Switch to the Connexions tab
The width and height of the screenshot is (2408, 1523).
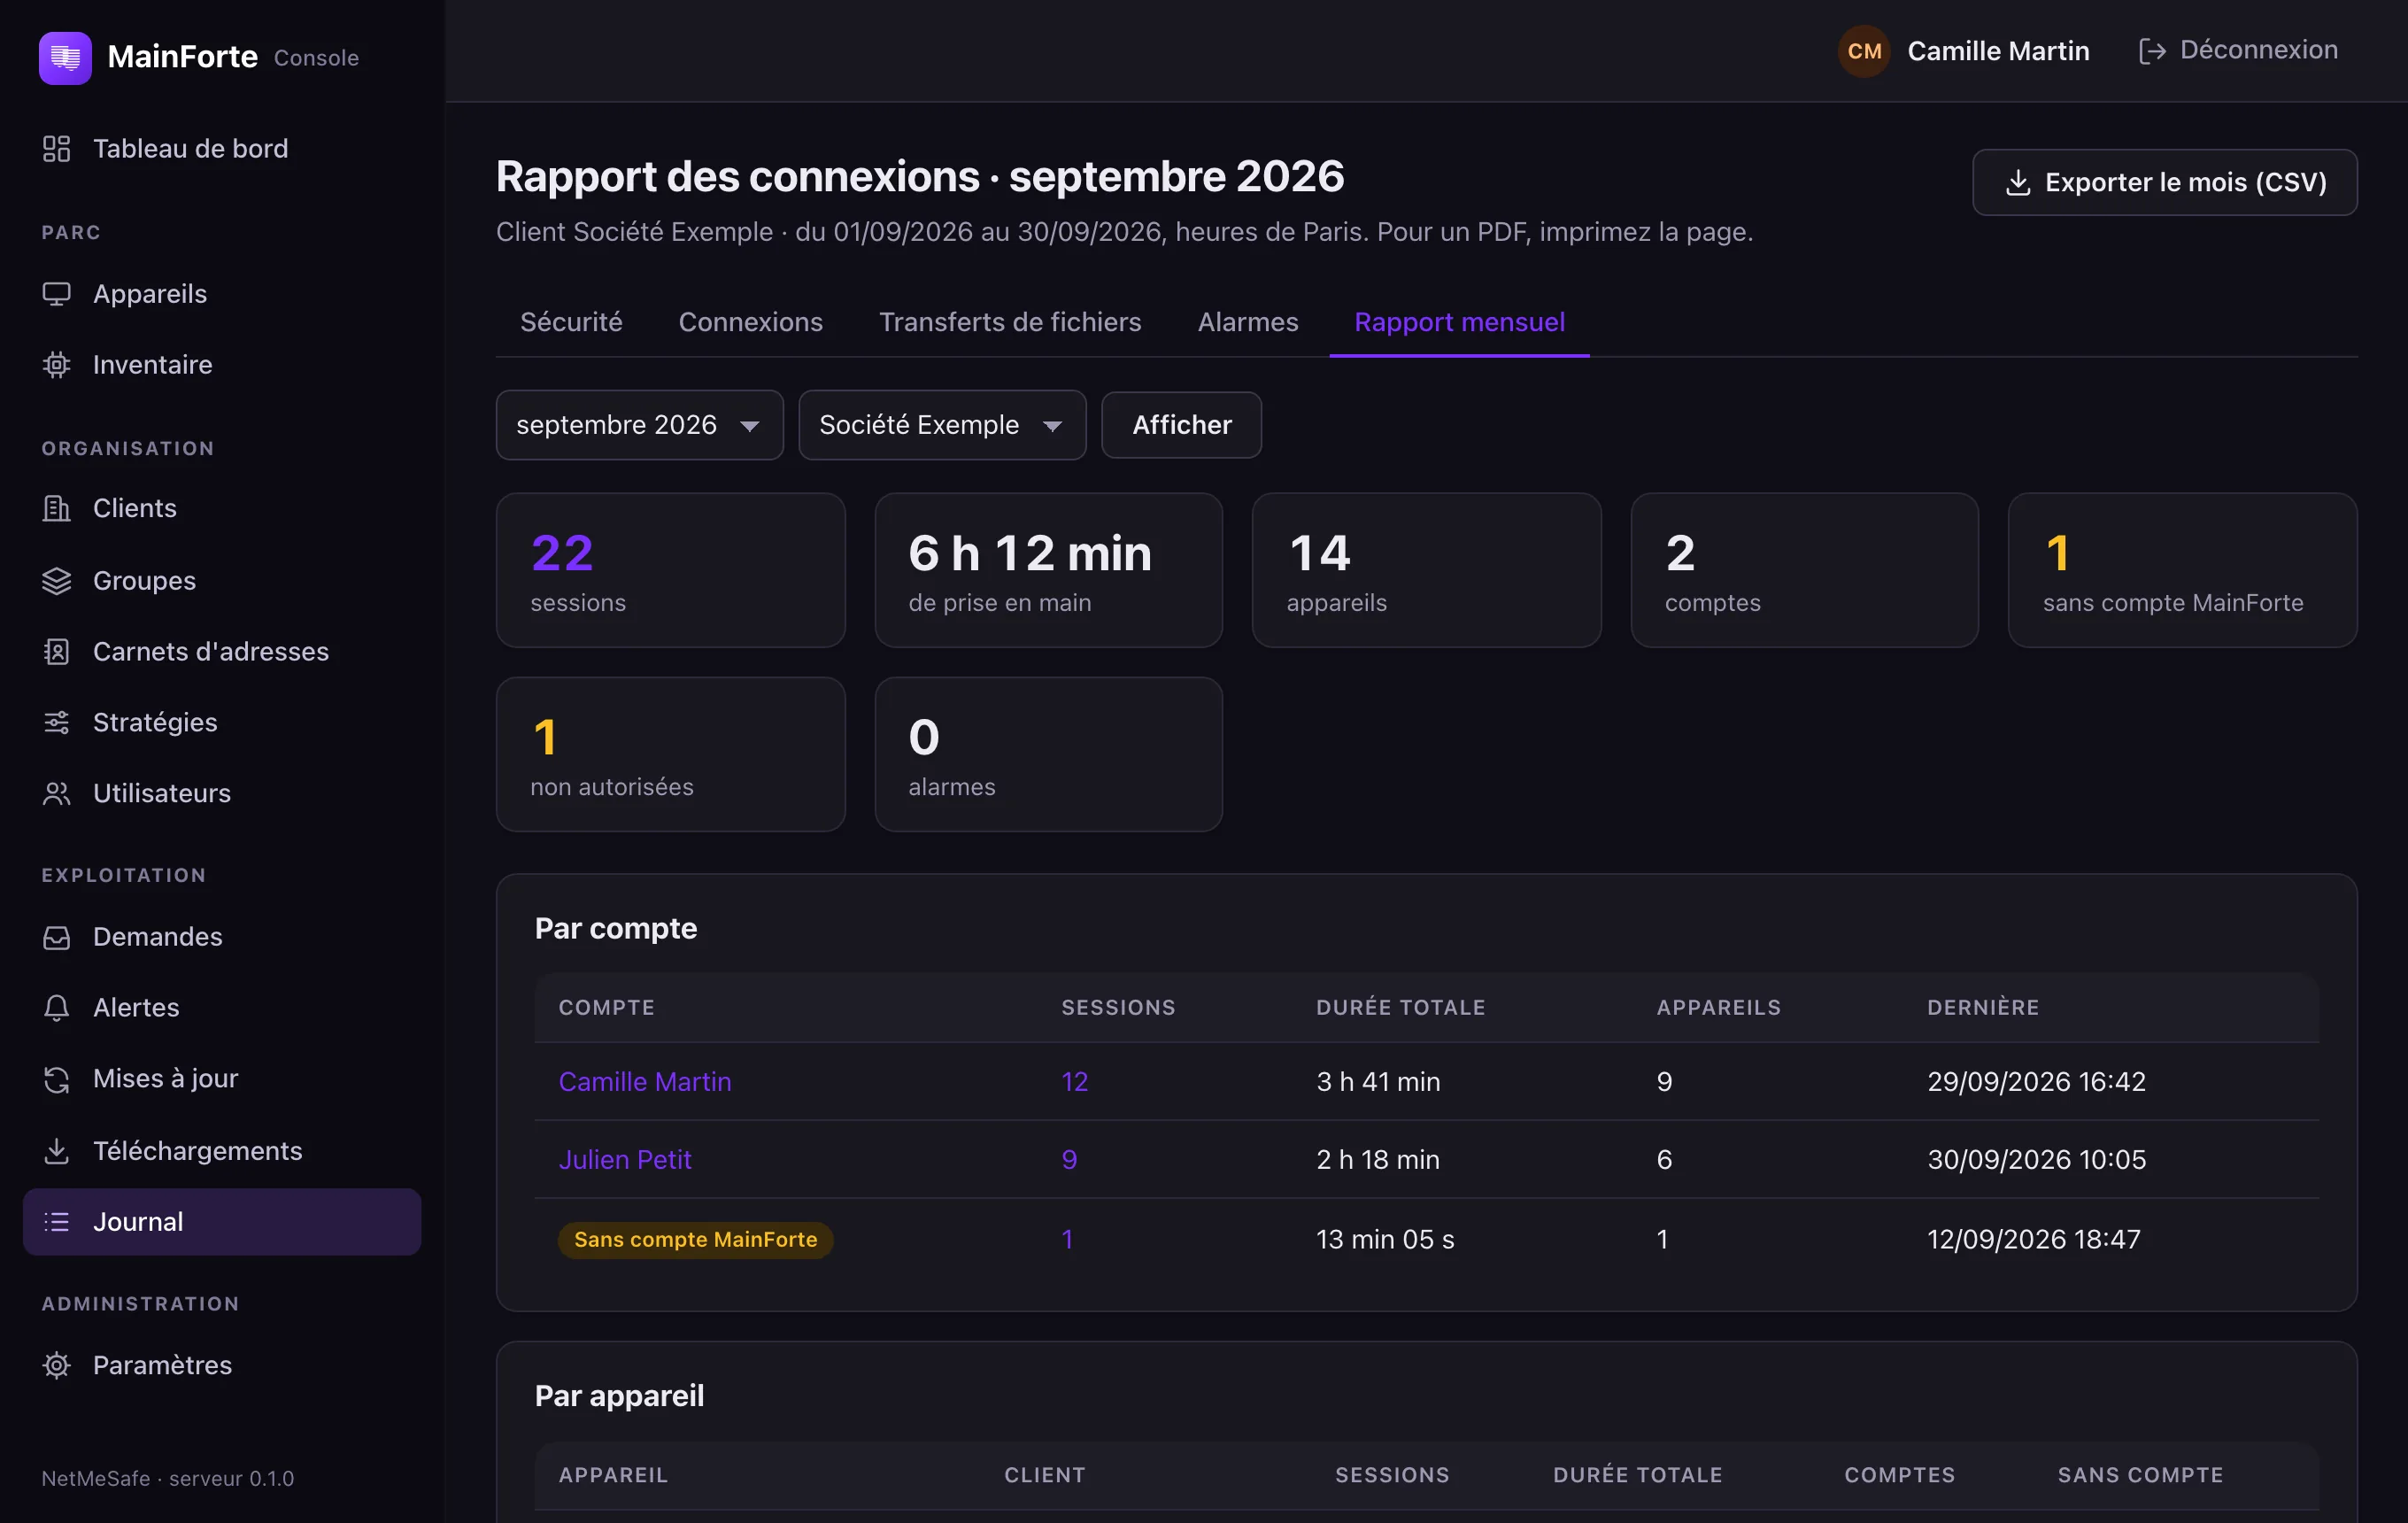point(750,322)
